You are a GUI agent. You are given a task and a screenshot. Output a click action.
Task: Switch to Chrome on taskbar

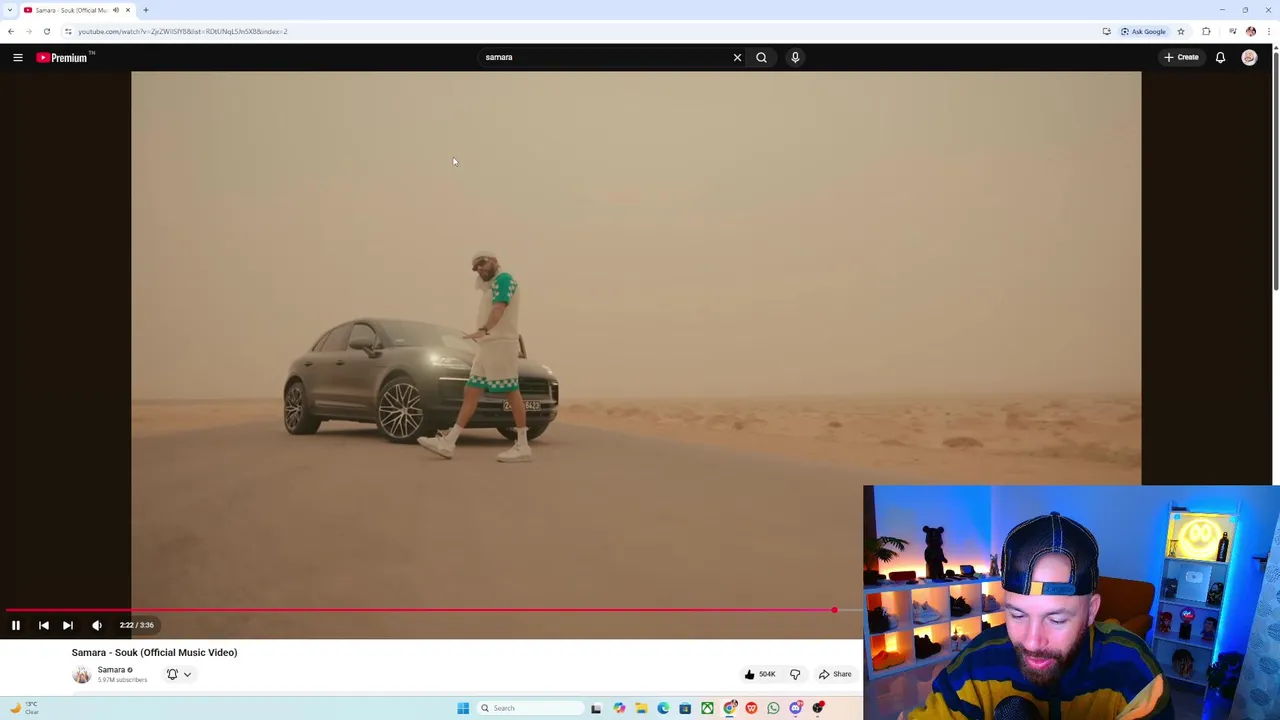click(730, 708)
